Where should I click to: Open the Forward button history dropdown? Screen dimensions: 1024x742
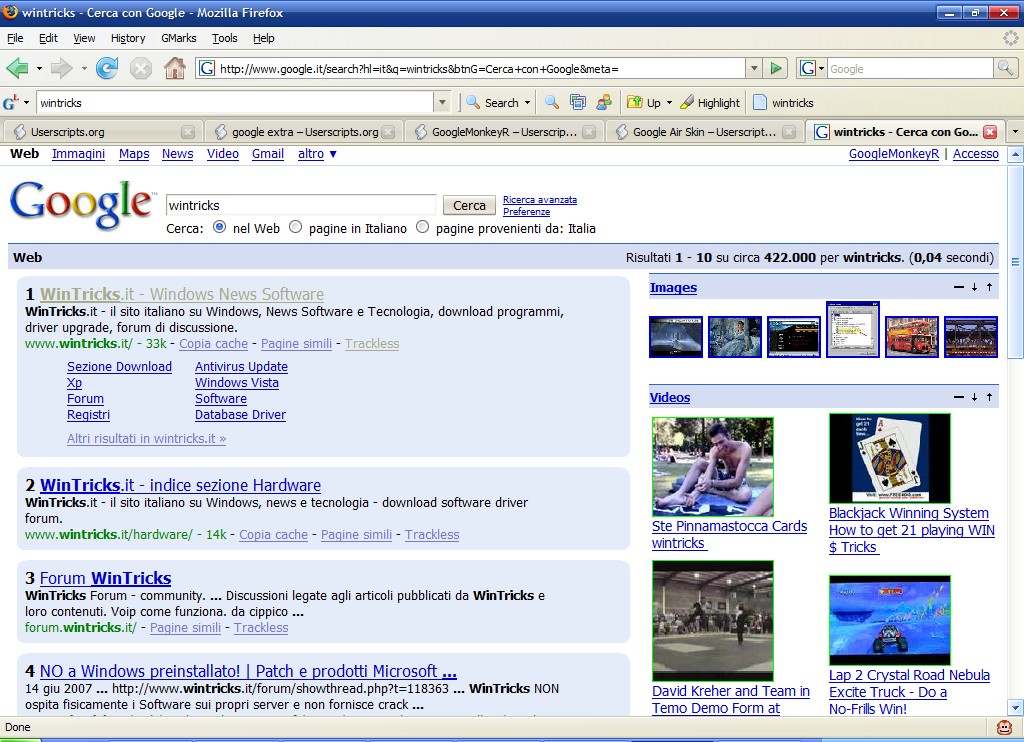point(84,68)
